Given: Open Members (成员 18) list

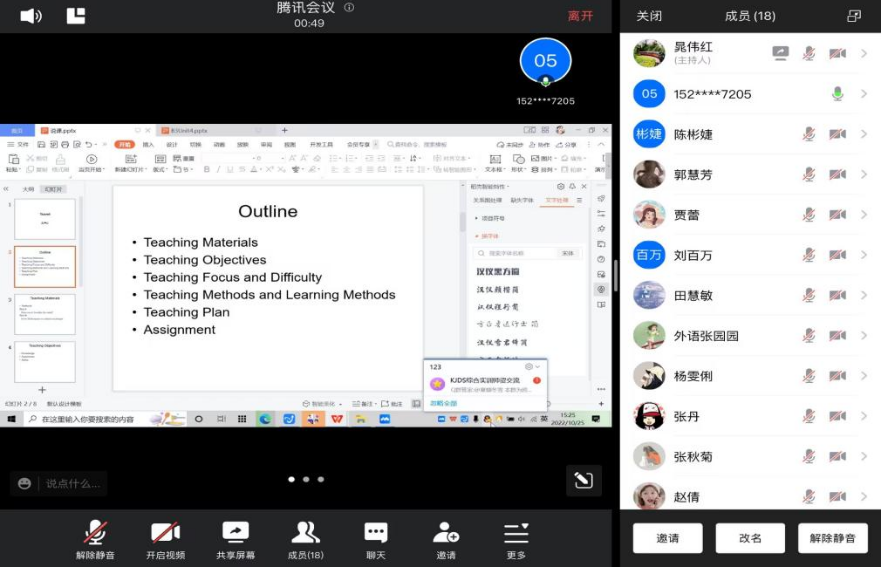Looking at the screenshot, I should coord(305,532).
